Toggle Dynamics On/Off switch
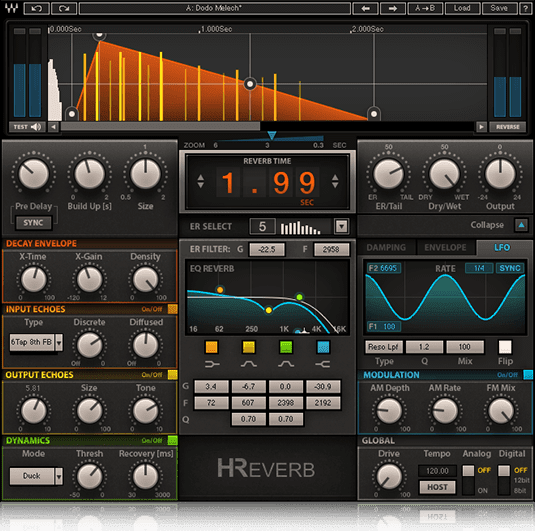535x531 pixels. click(x=173, y=440)
